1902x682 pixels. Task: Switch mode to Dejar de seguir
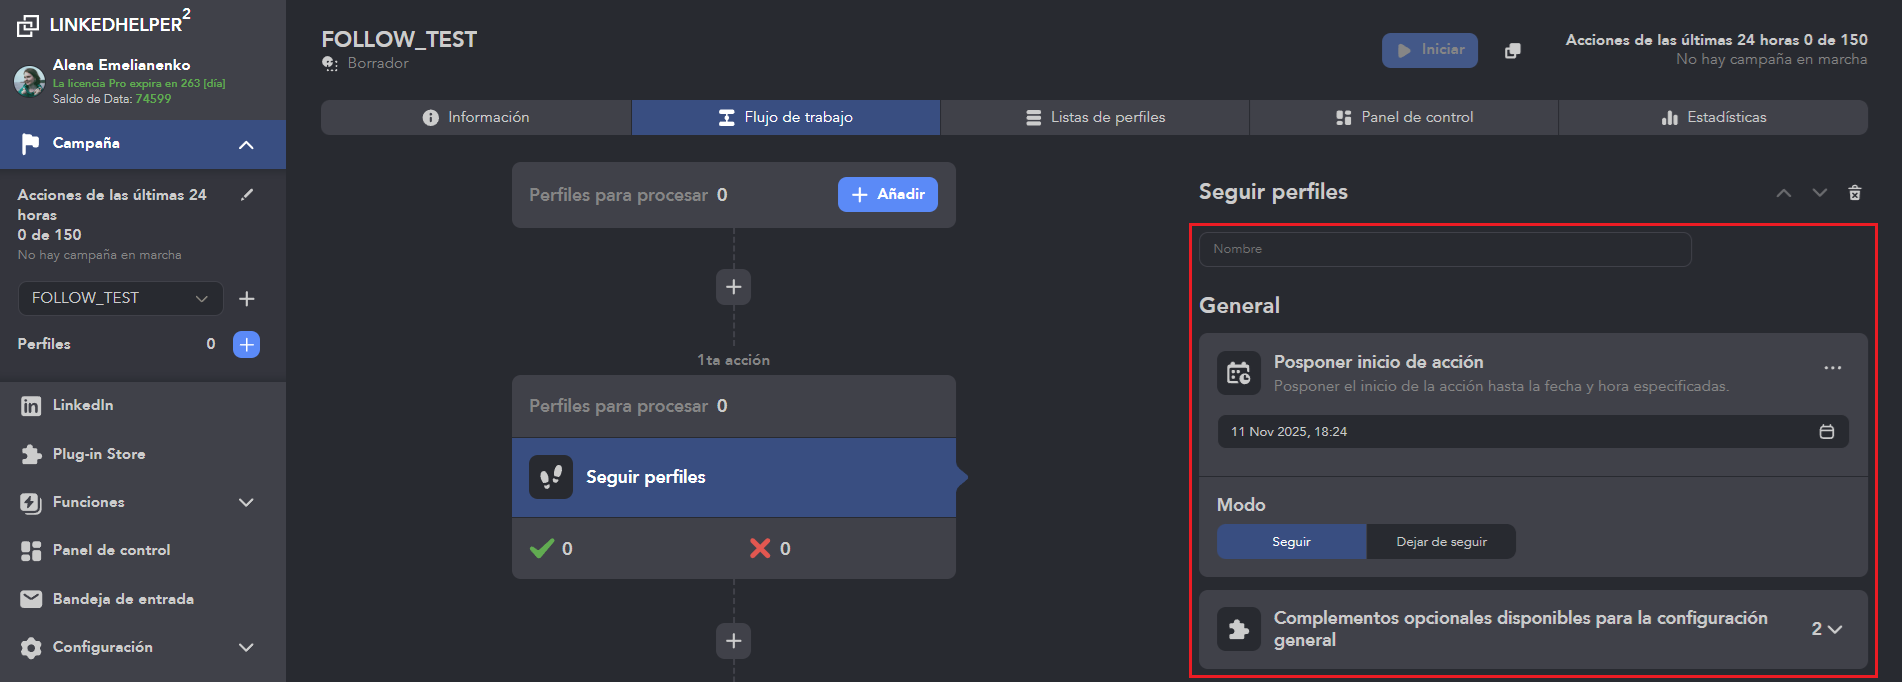(x=1441, y=542)
